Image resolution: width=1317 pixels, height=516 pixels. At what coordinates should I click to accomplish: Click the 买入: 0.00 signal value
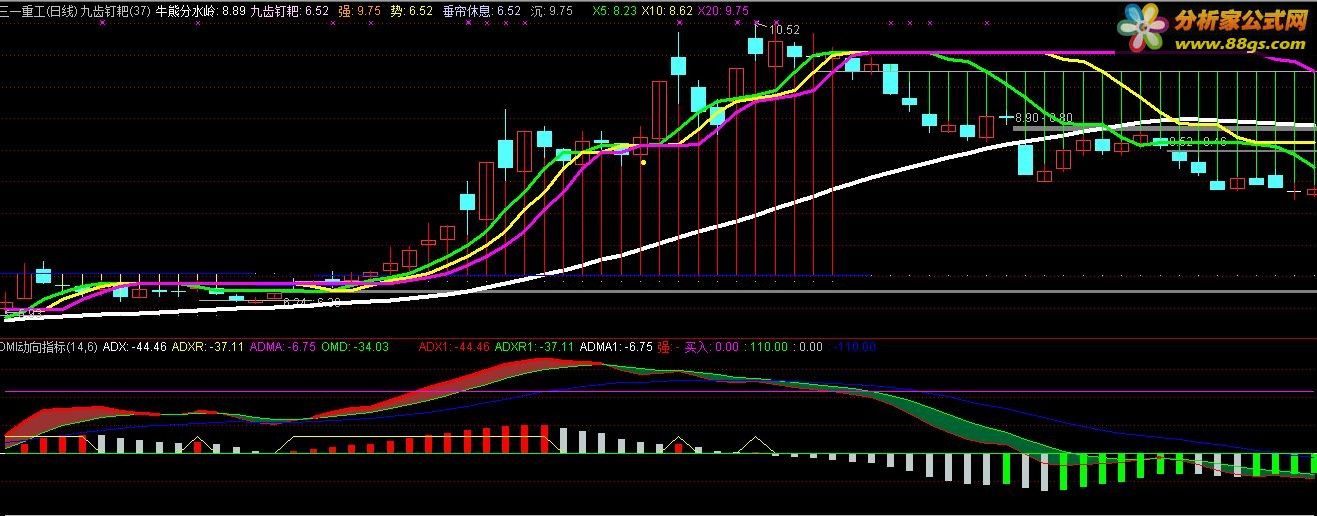710,347
